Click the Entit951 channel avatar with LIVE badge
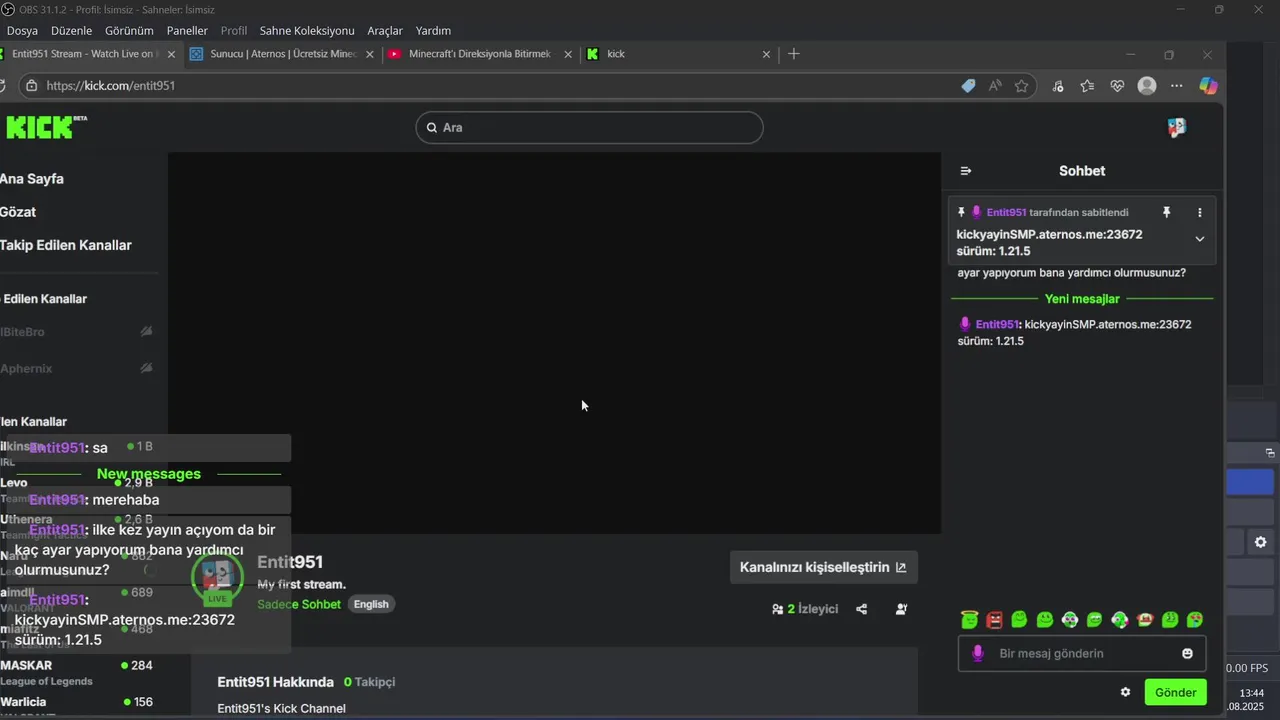This screenshot has height=720, width=1280. [217, 577]
